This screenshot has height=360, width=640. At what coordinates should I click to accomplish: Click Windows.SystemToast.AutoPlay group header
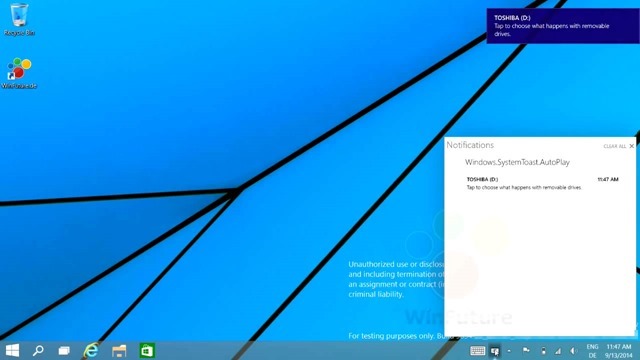point(517,162)
